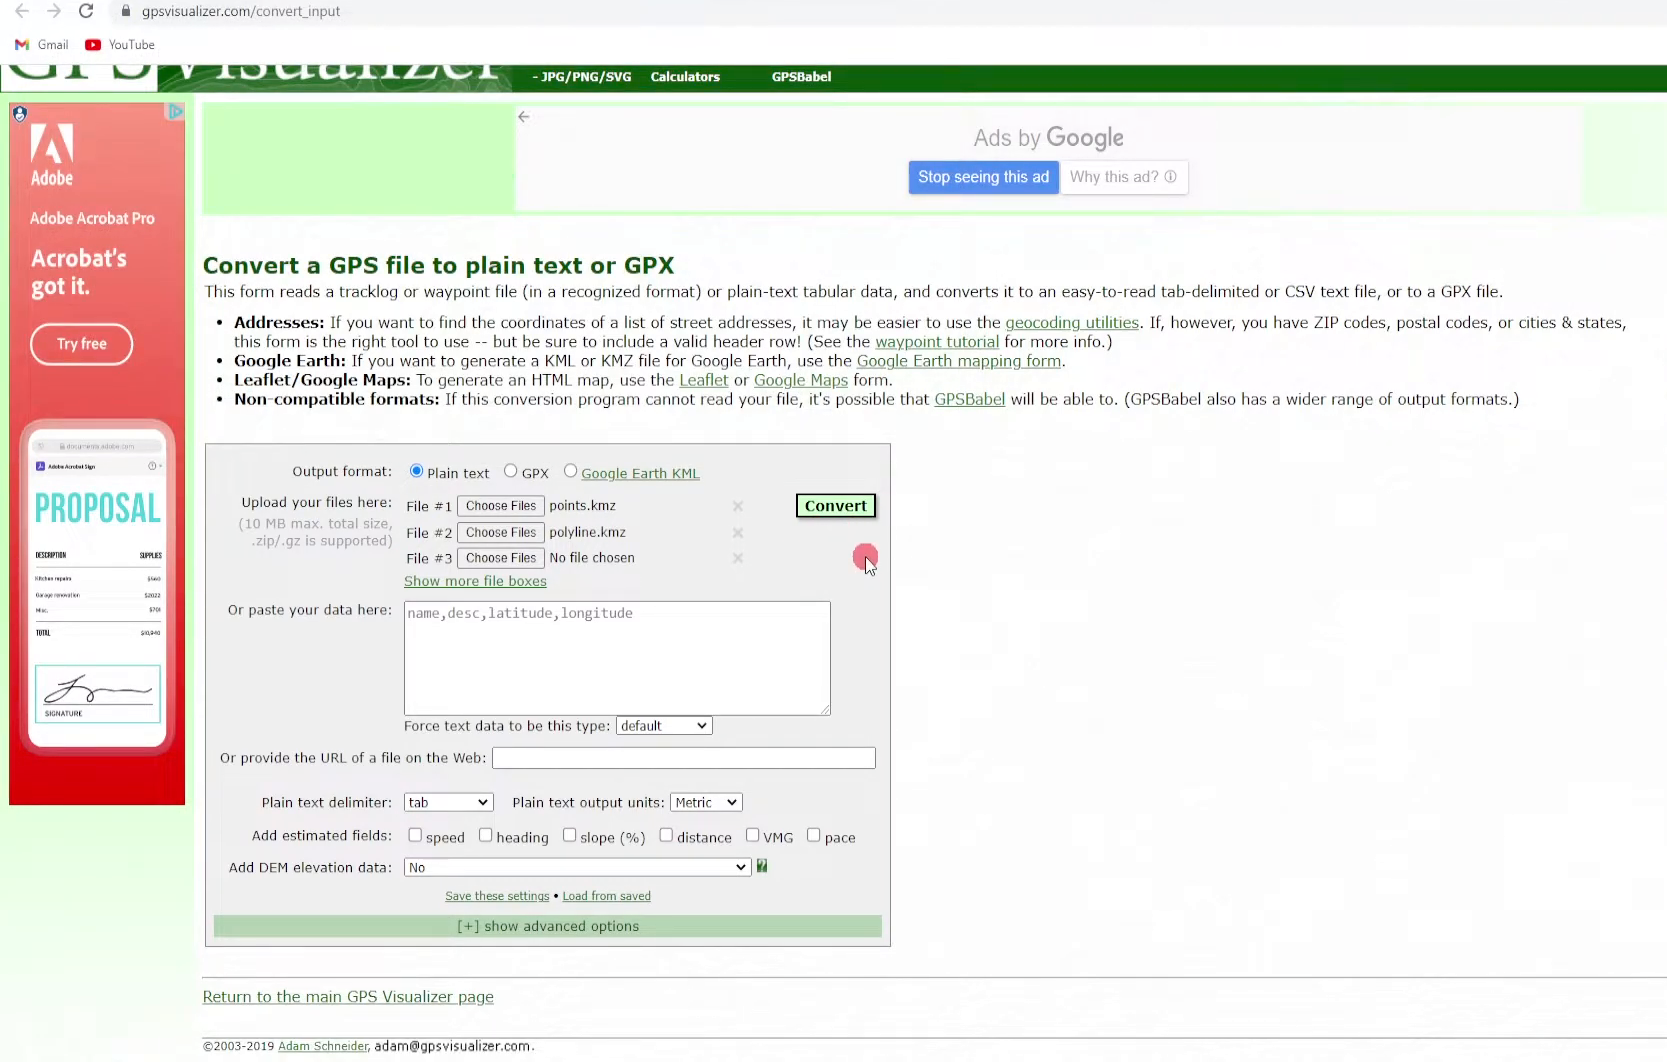Choose the Google Earth KML radio option
The width and height of the screenshot is (1667, 1062).
tap(570, 471)
